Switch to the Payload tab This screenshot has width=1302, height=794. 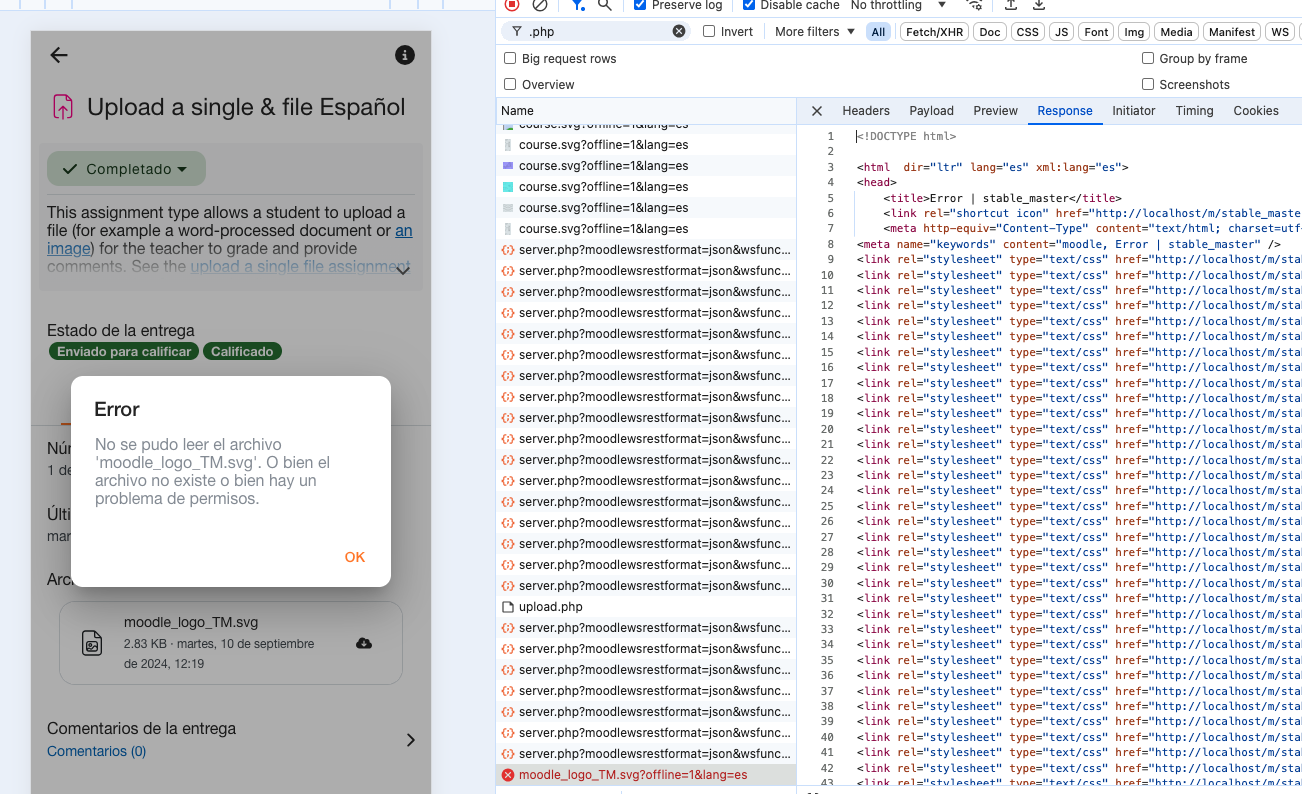931,111
